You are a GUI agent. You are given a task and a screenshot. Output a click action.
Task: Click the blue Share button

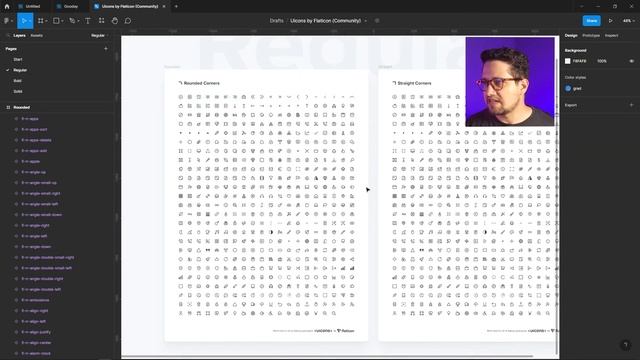pos(591,21)
